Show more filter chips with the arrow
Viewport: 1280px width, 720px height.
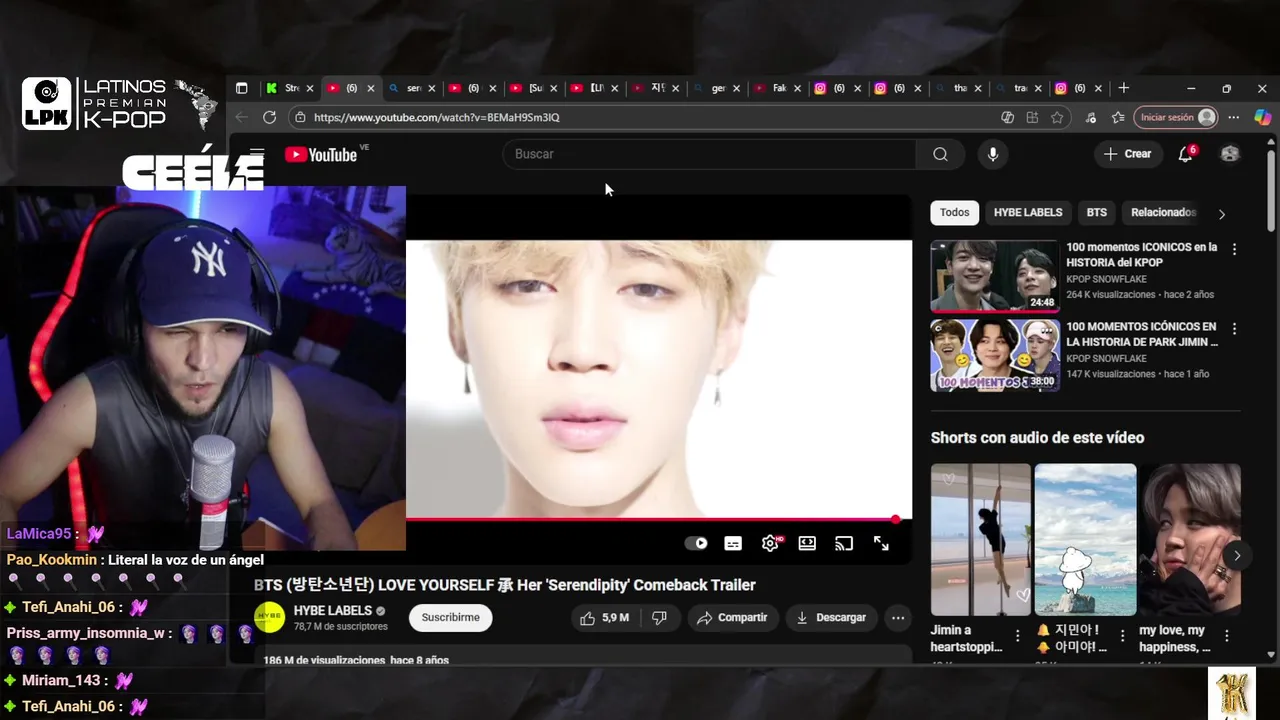tap(1221, 213)
